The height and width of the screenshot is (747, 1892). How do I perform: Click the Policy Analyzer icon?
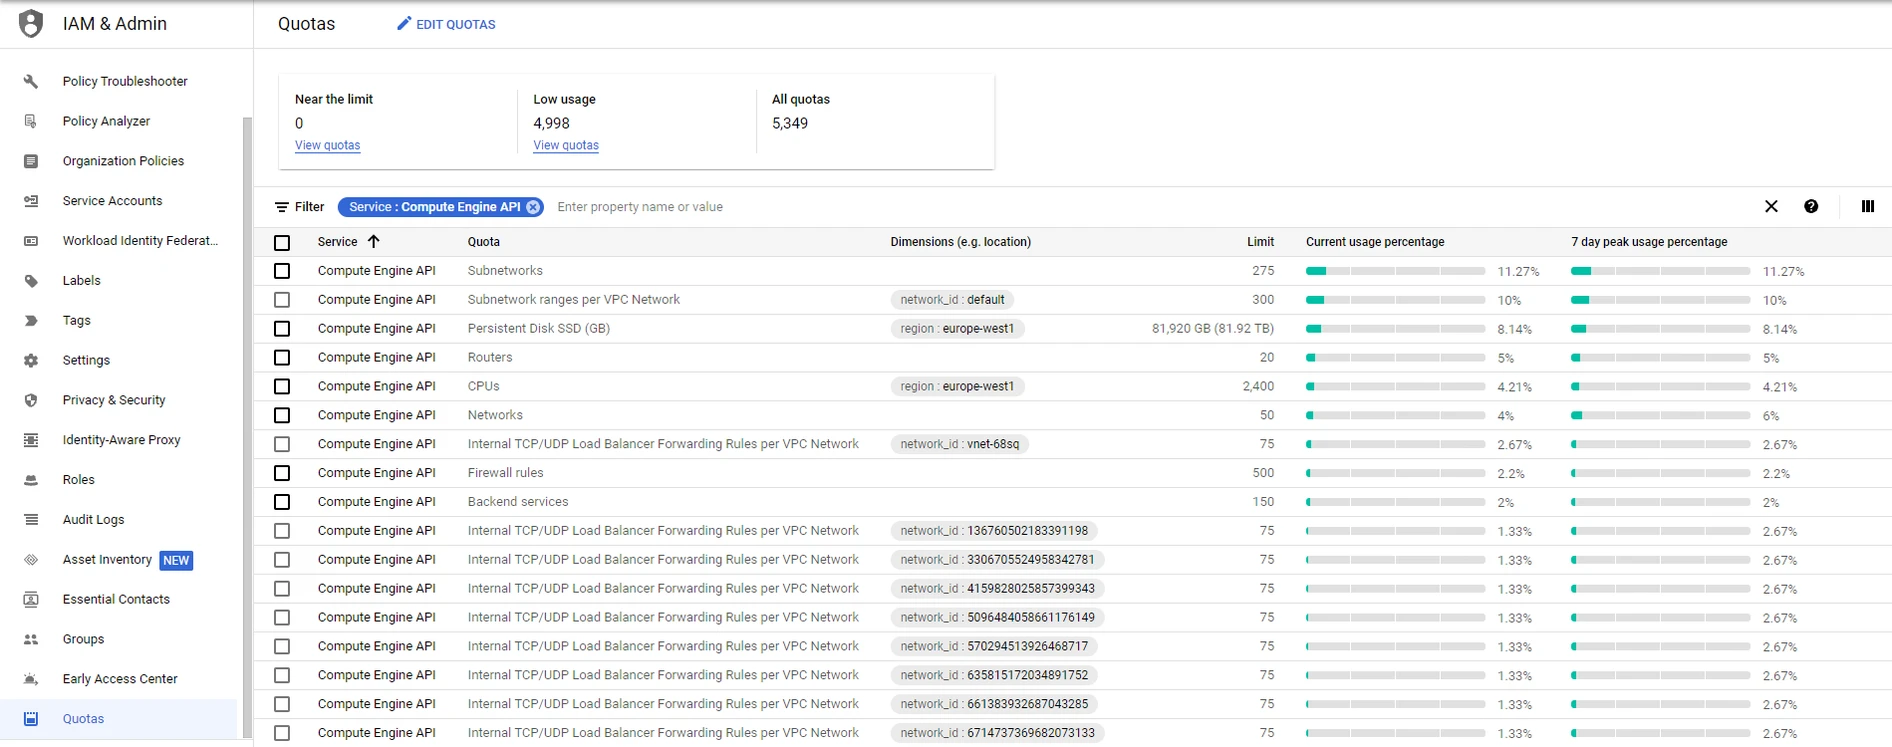pyautogui.click(x=31, y=121)
